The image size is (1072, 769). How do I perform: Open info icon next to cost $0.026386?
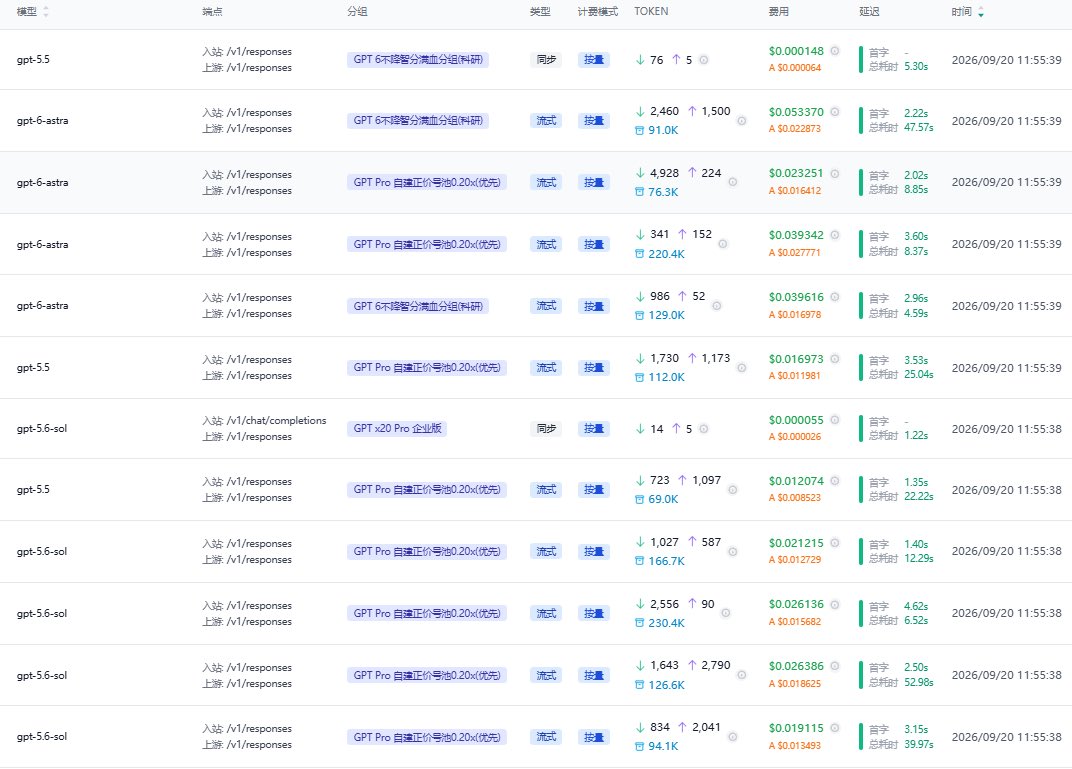(835, 666)
